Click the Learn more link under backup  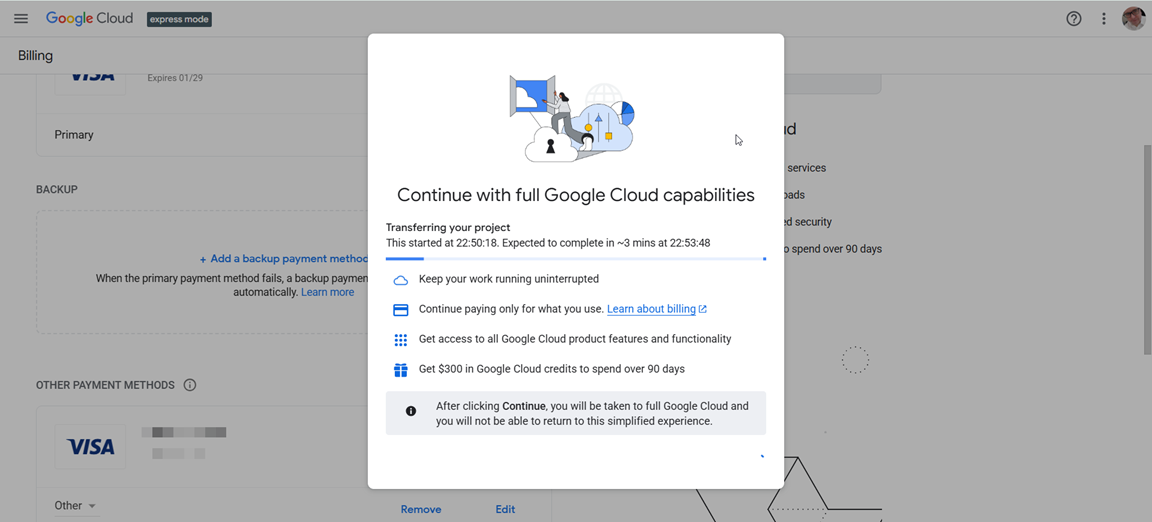click(x=328, y=292)
